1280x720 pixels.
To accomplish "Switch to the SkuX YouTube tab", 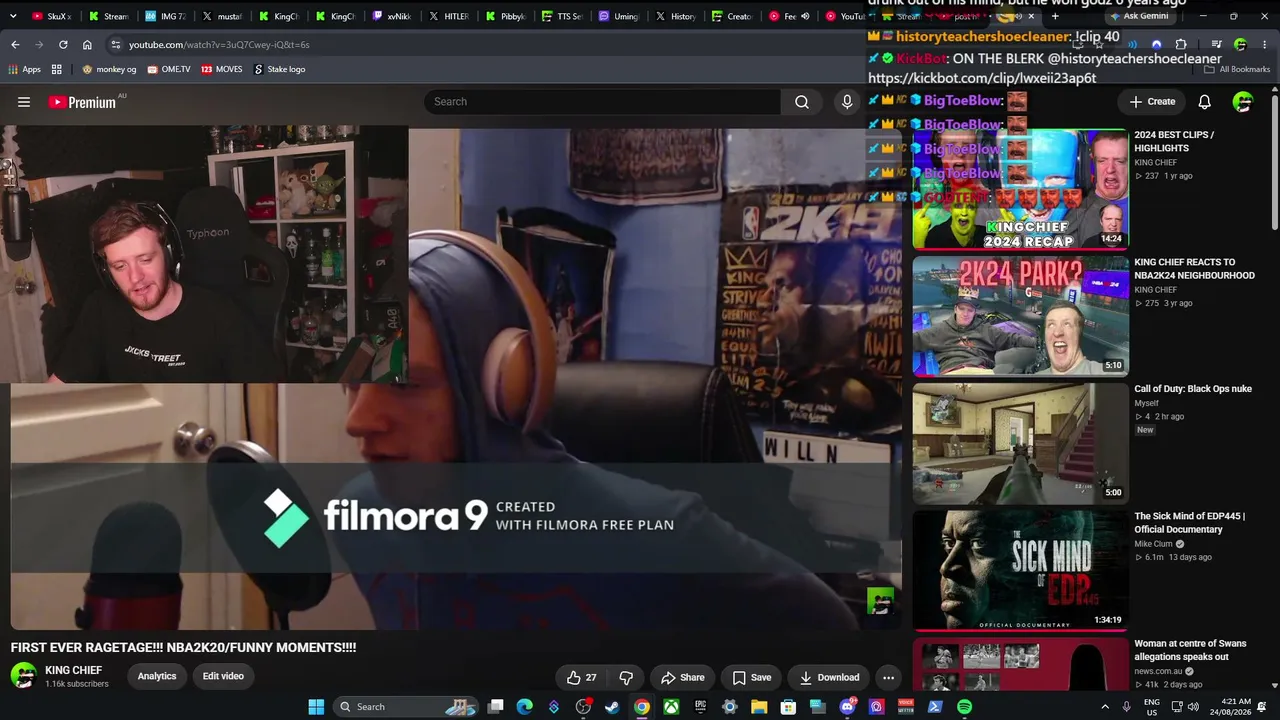I will (x=51, y=17).
